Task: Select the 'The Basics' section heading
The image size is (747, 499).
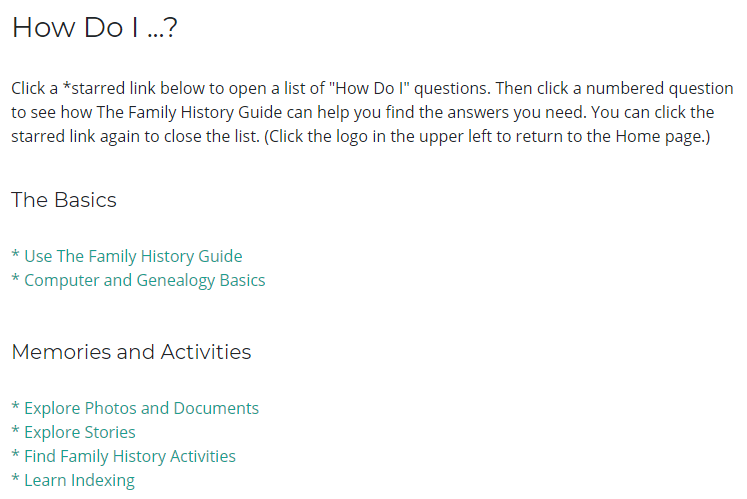Action: click(64, 200)
